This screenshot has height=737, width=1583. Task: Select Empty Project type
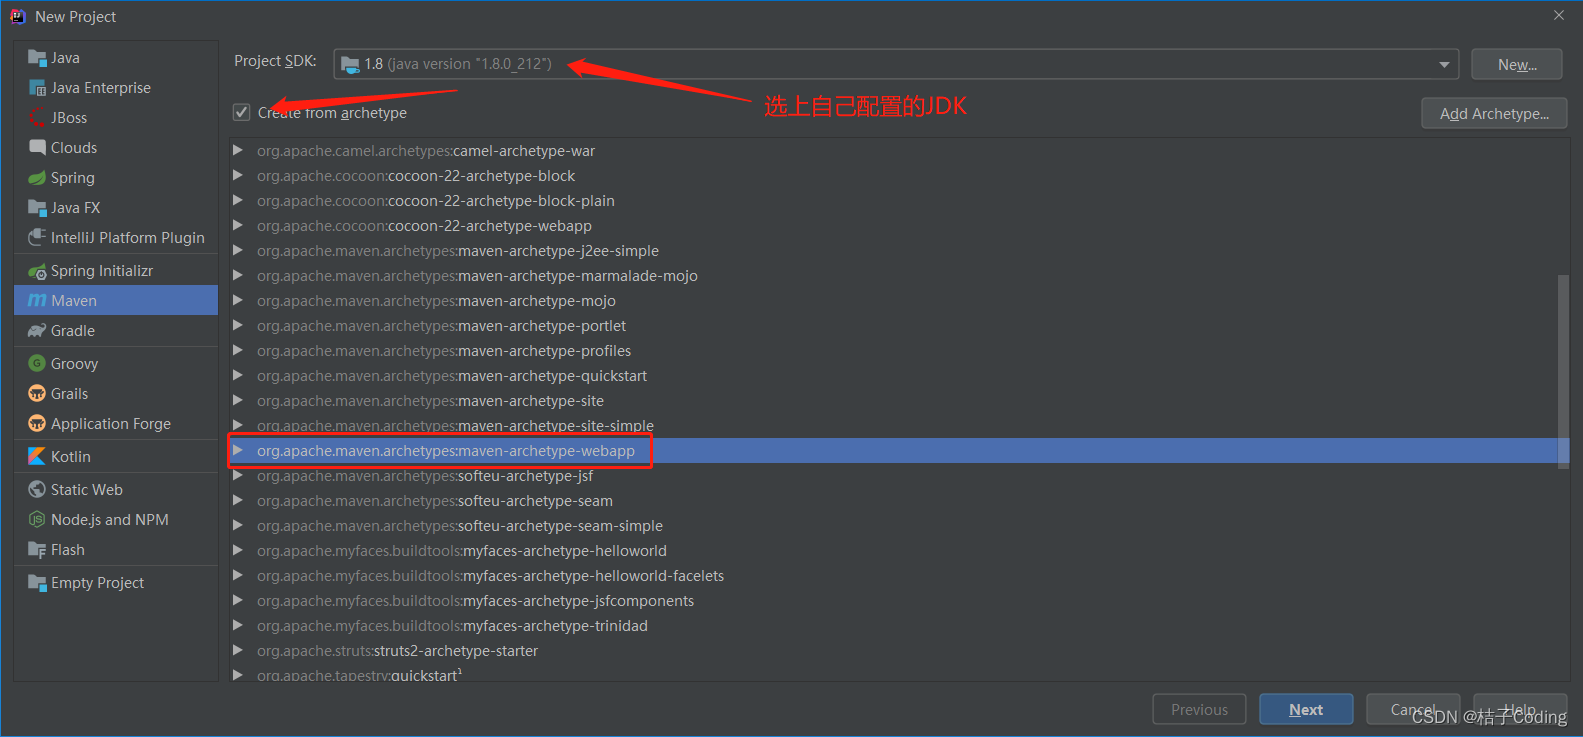point(116,583)
